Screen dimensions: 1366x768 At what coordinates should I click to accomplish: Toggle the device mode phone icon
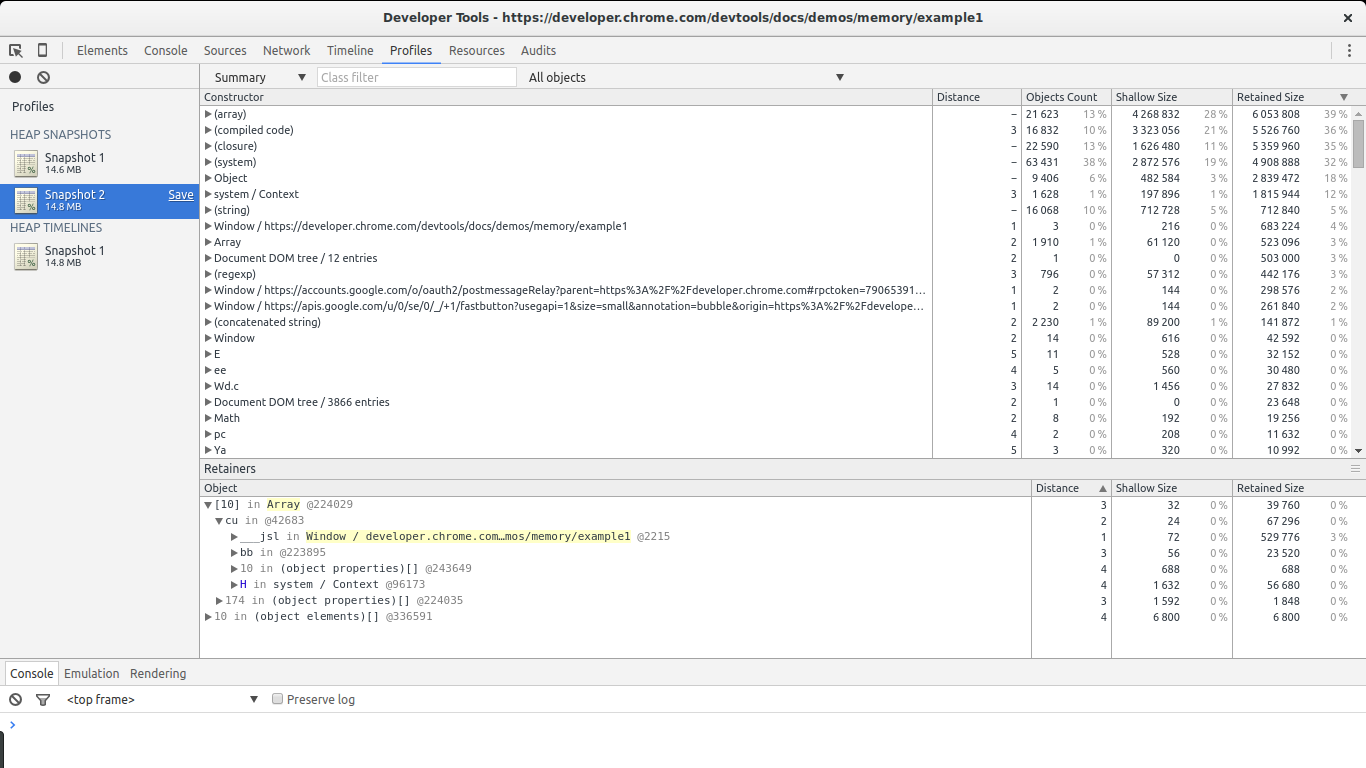coord(42,50)
